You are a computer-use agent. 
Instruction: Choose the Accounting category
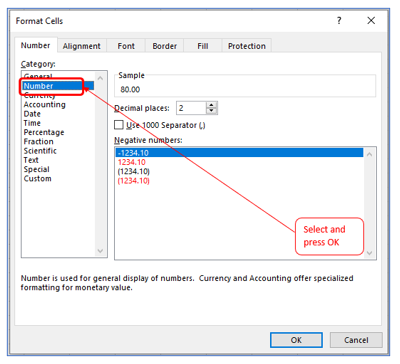pos(45,105)
